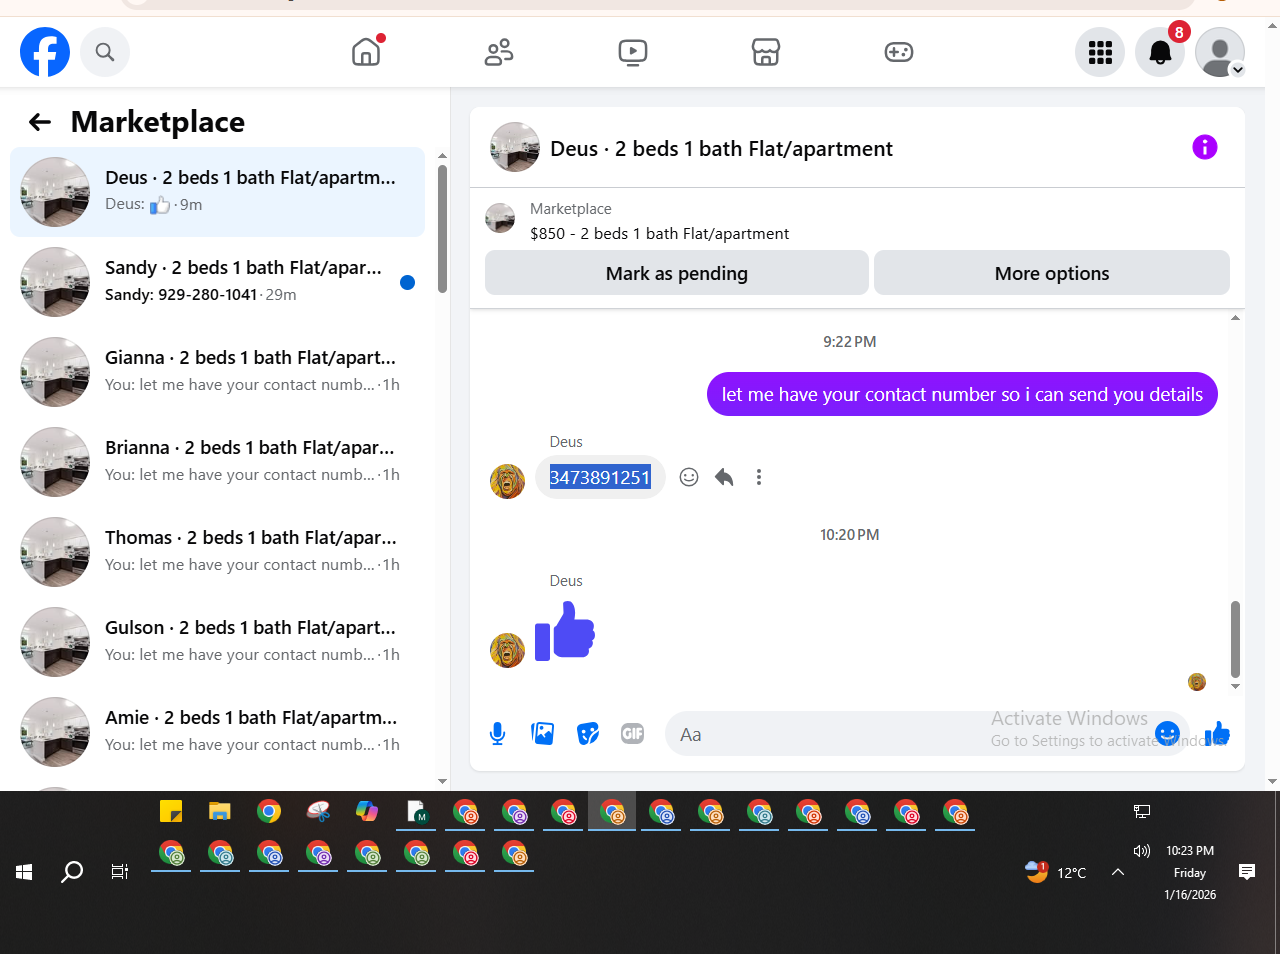This screenshot has height=954, width=1280.
Task: Mark as pending button
Action: [677, 273]
